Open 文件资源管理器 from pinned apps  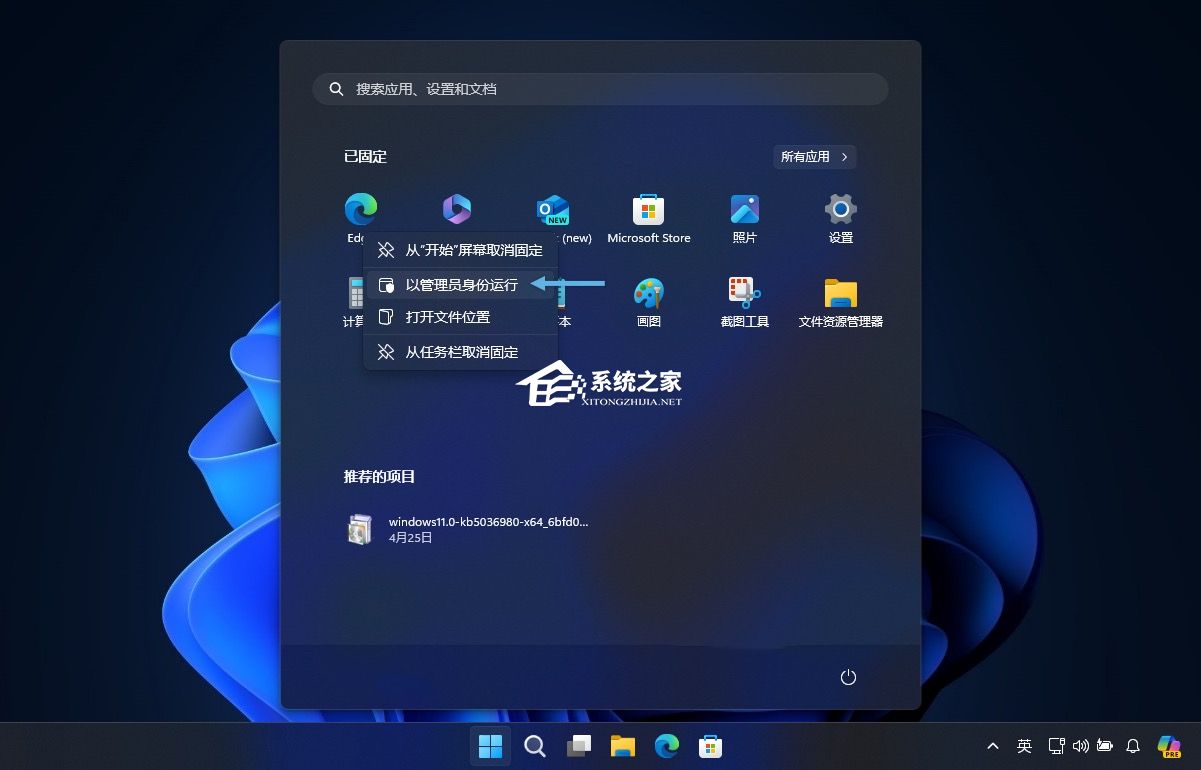click(840, 302)
